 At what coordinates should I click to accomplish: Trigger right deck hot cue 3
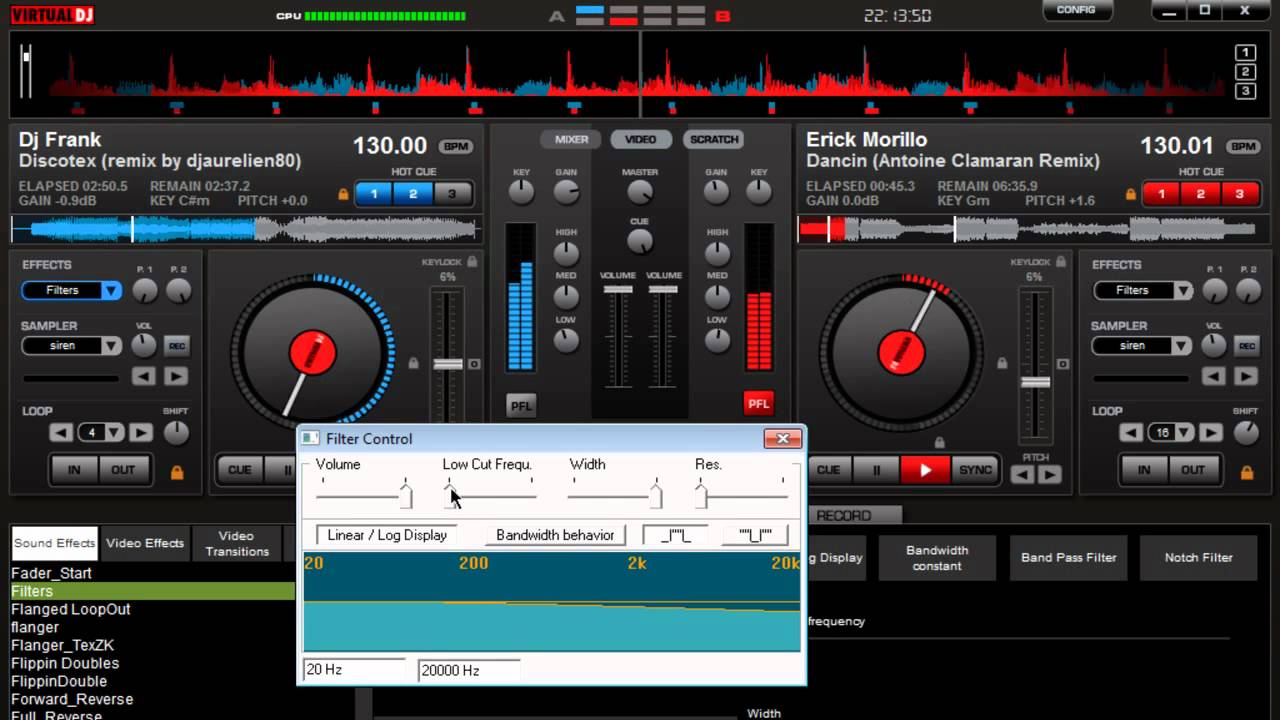[1240, 194]
